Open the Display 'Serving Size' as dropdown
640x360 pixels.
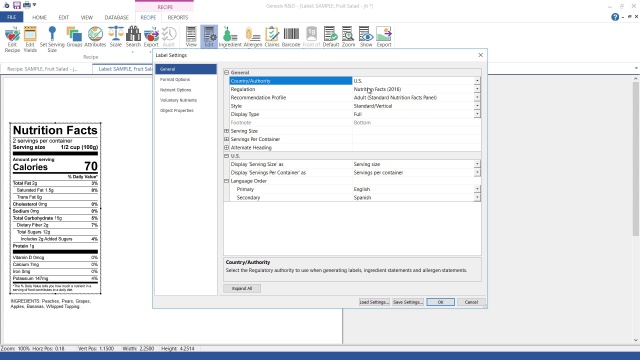coord(477,164)
